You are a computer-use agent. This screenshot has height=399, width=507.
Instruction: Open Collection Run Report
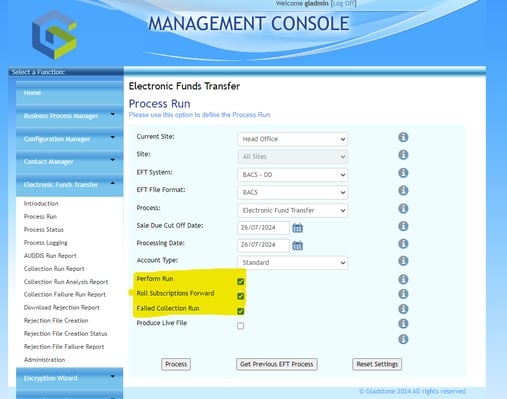(54, 269)
